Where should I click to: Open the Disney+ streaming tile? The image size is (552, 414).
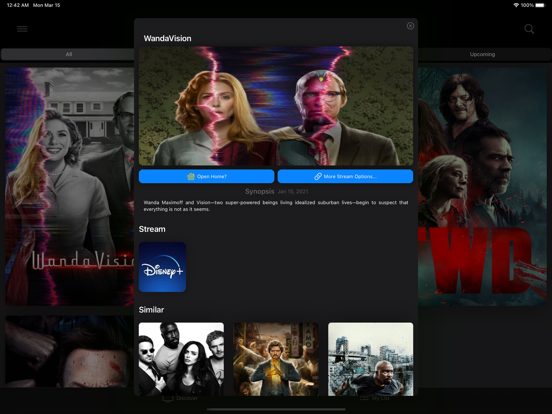coord(162,267)
